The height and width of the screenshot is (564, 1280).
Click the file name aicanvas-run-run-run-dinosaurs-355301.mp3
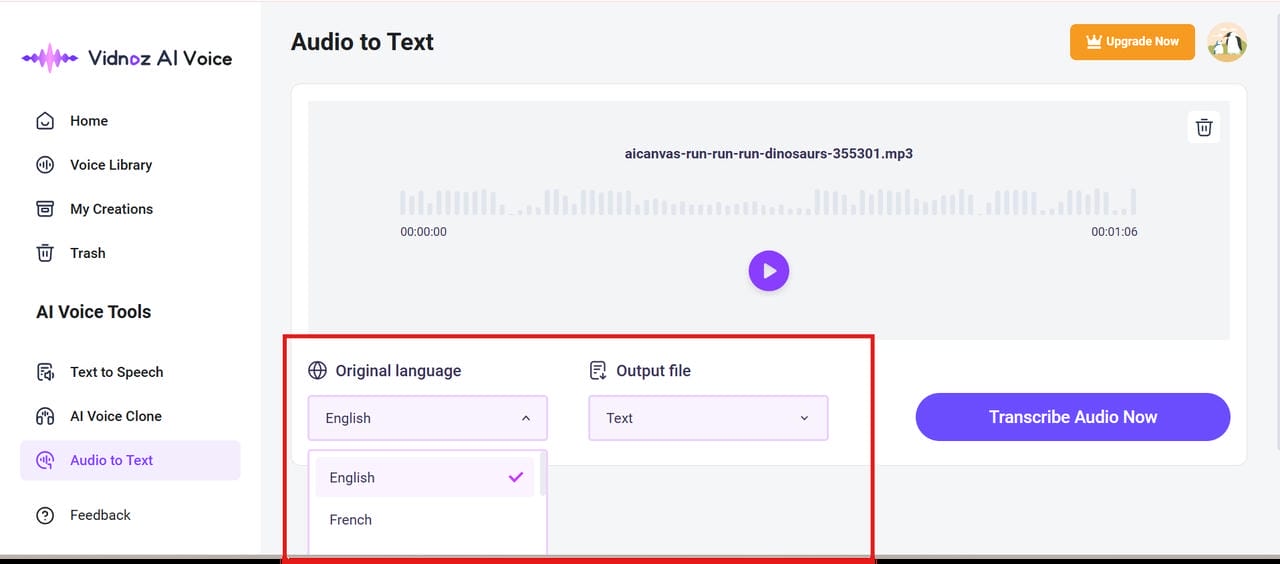tap(769, 154)
